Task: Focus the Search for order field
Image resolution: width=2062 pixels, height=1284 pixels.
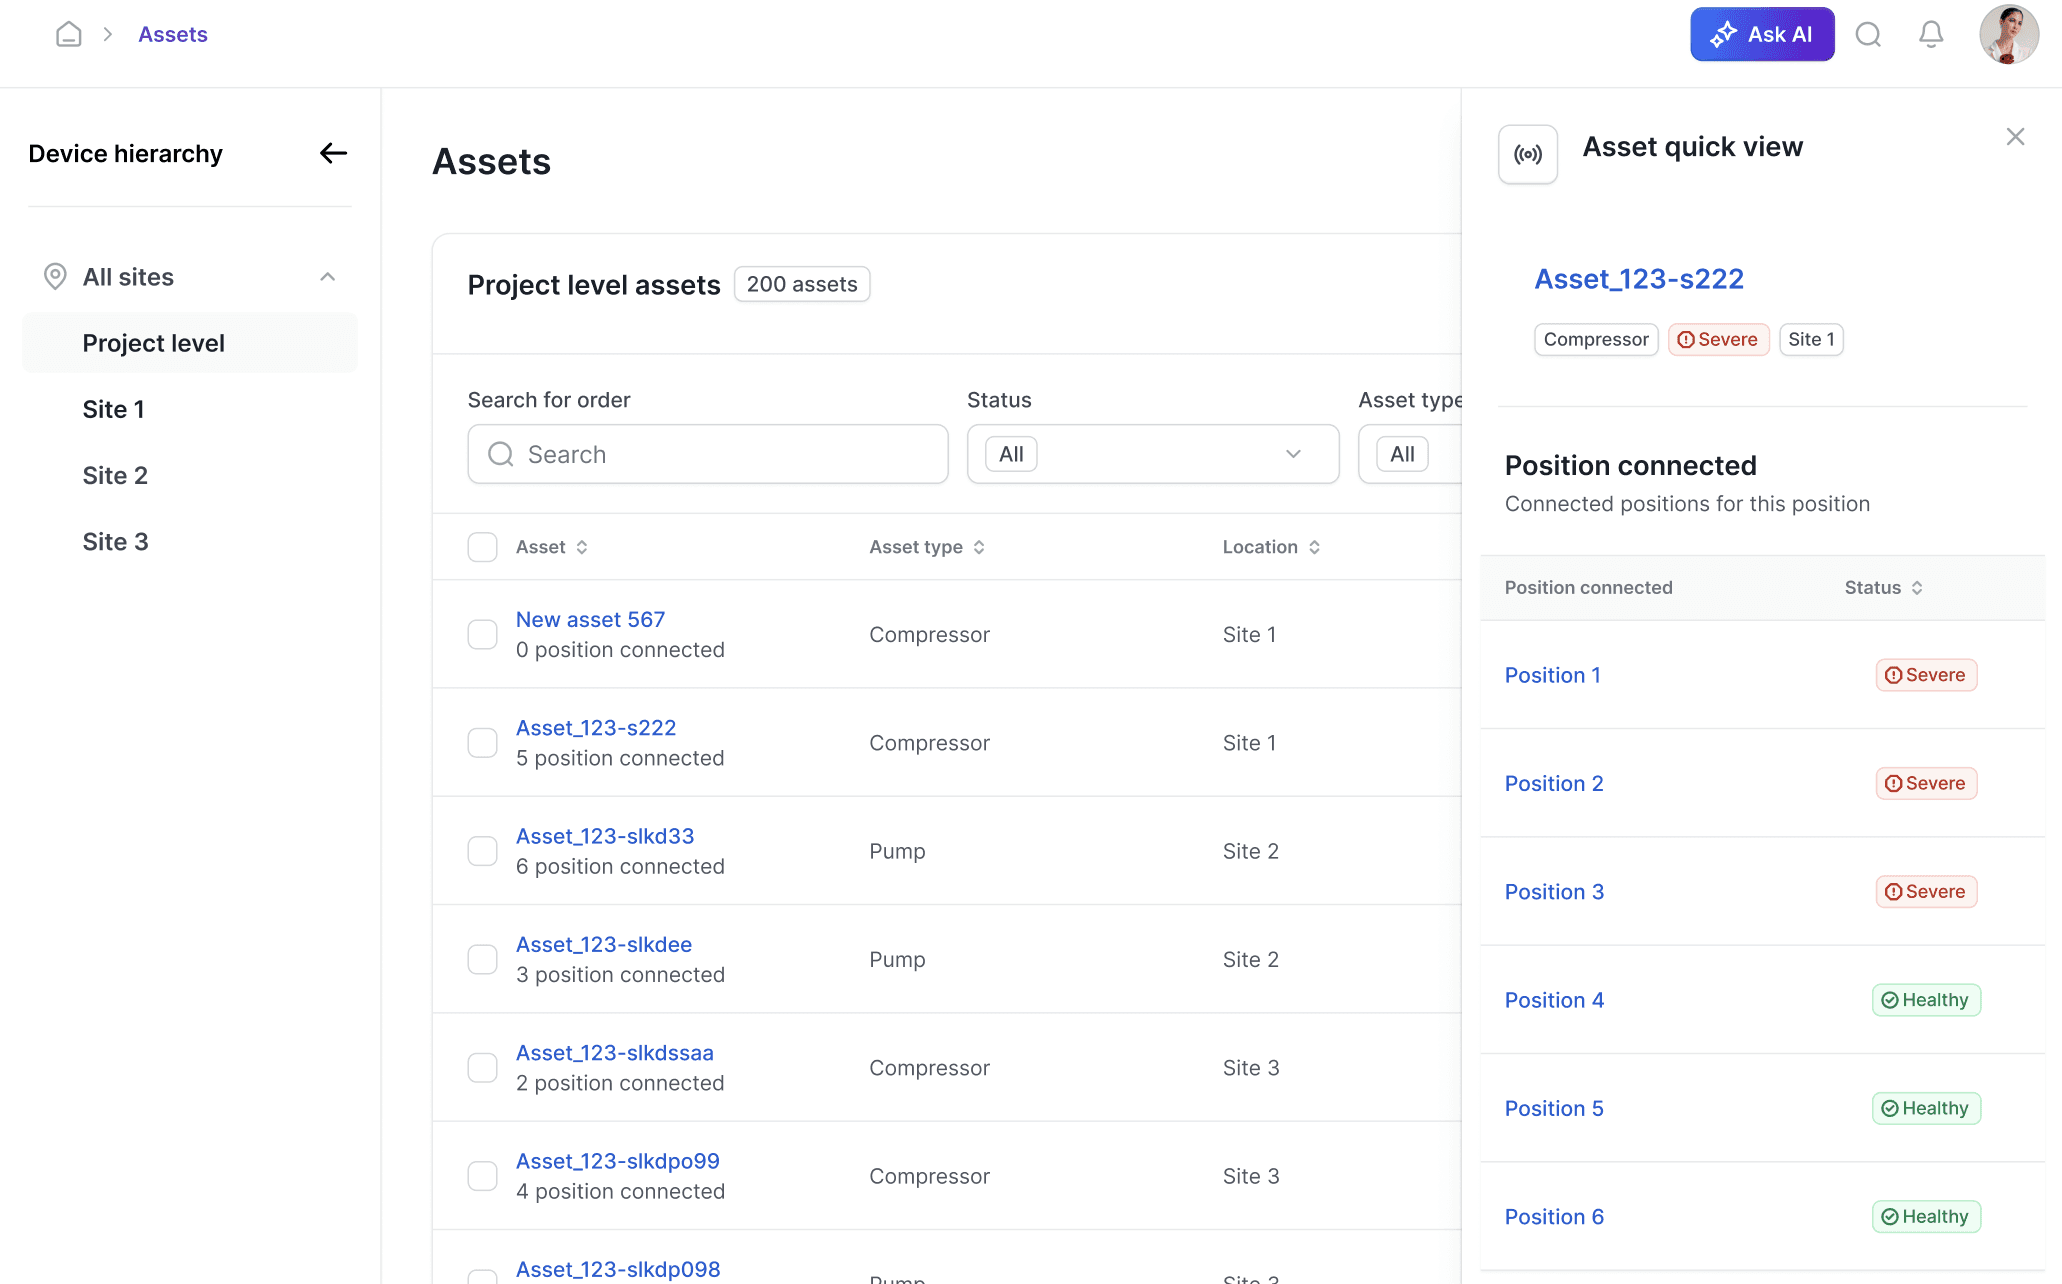Action: pos(708,454)
